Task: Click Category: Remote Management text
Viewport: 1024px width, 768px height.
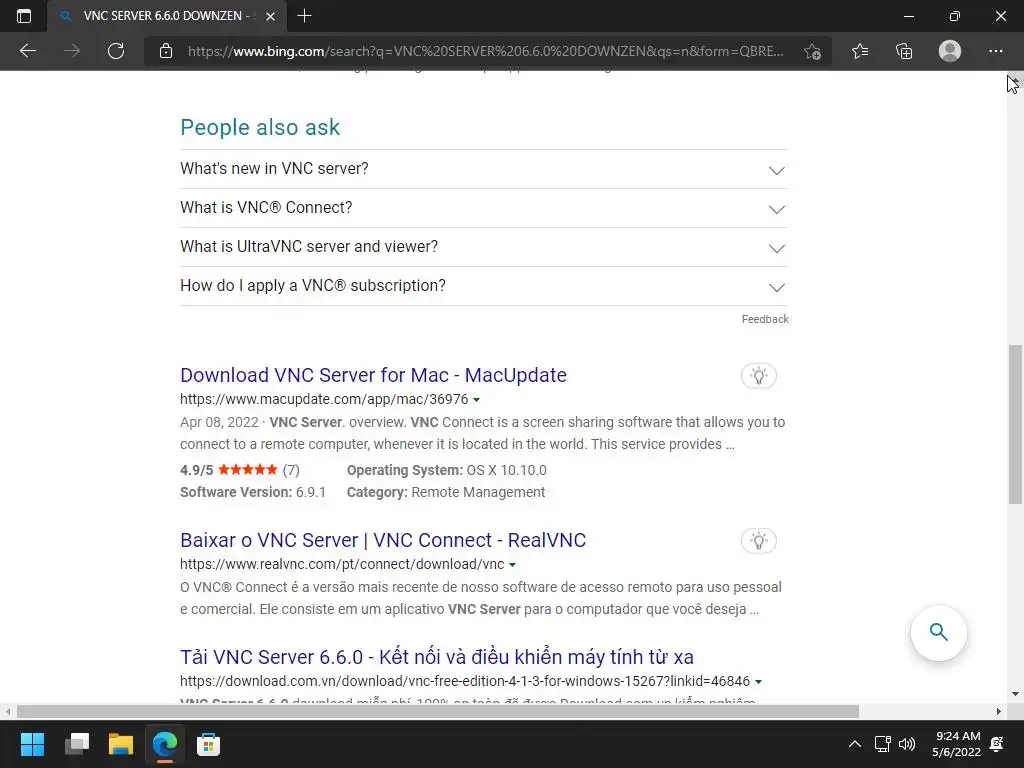Action: (446, 492)
